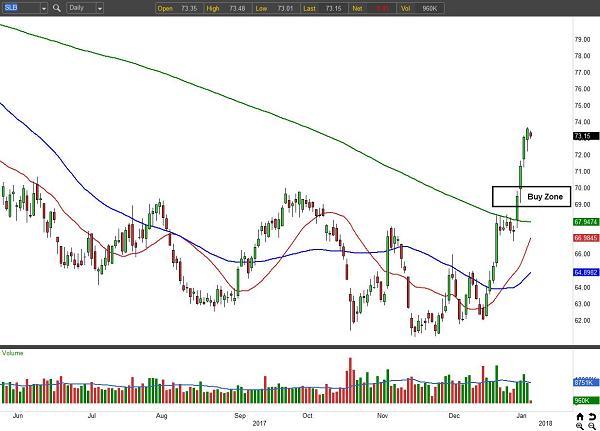
Task: Click the green 67.9474 moving average tag
Action: click(x=558, y=222)
